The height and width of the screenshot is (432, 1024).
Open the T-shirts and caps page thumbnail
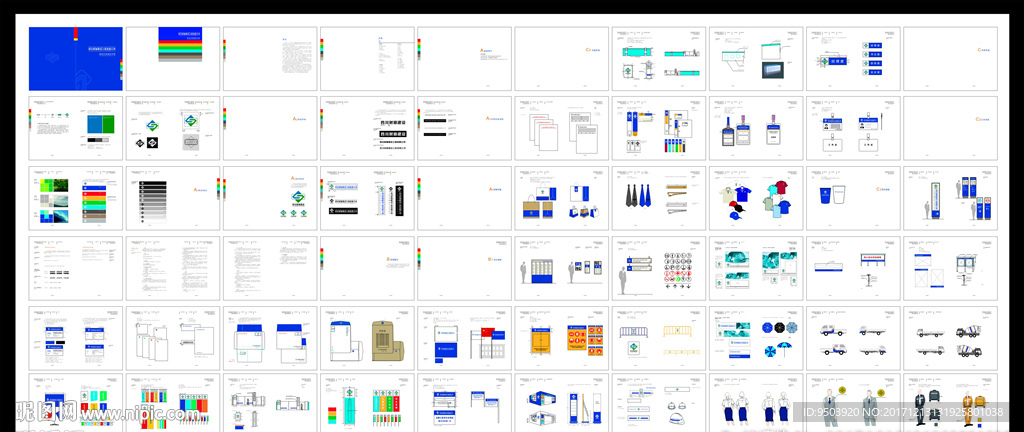pyautogui.click(x=756, y=198)
